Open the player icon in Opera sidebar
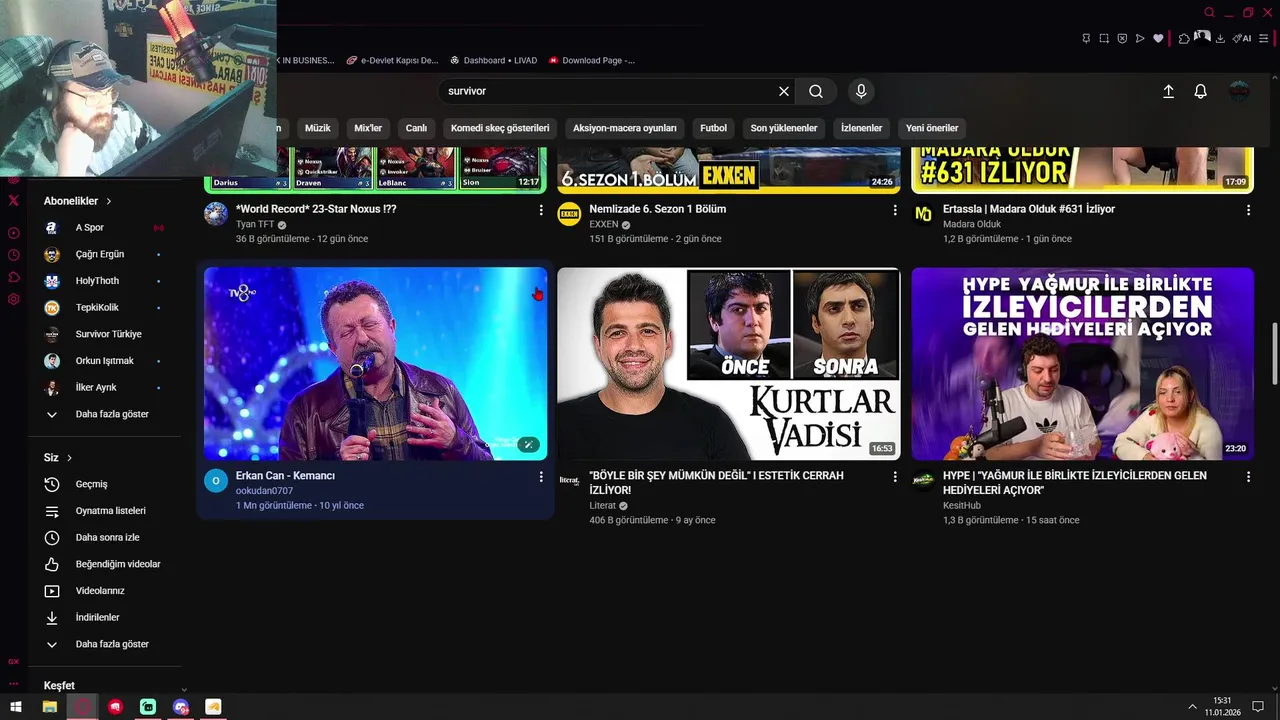The height and width of the screenshot is (720, 1280). click(x=13, y=233)
